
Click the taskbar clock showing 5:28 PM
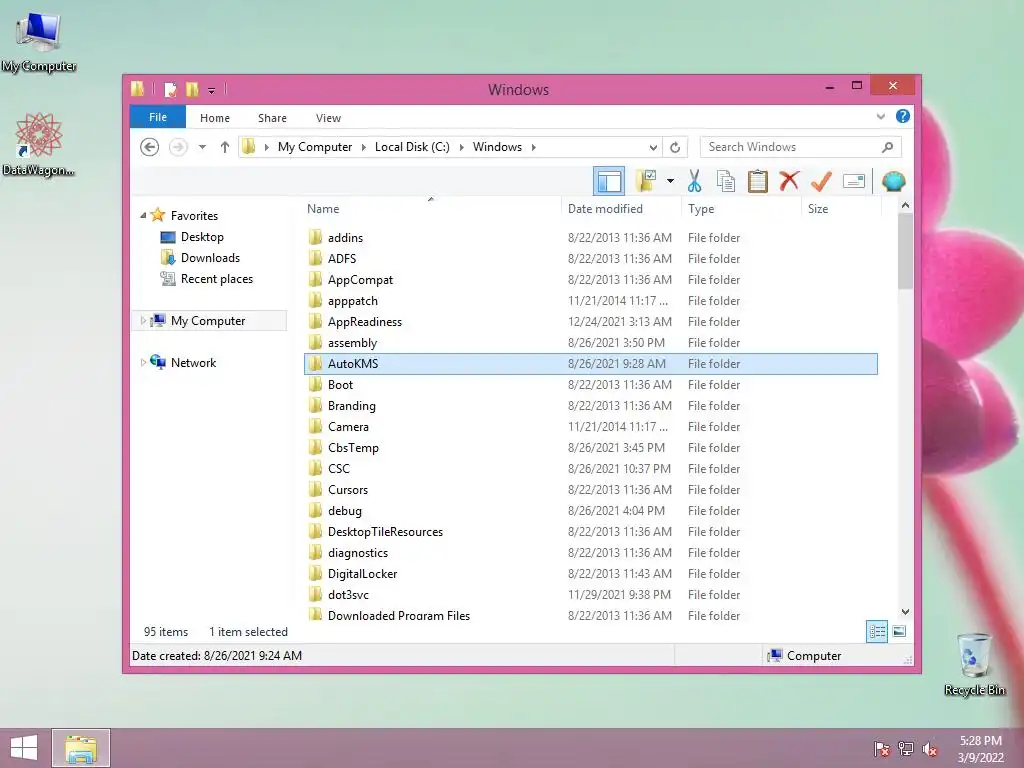[980, 748]
